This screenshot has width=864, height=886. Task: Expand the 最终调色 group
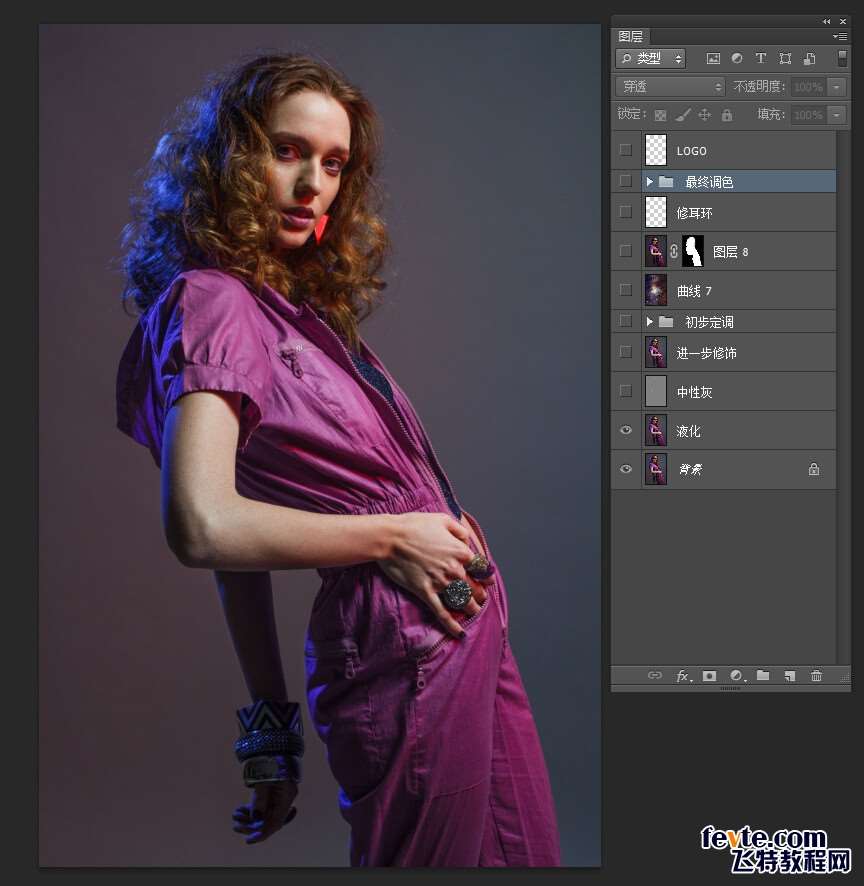coord(649,182)
